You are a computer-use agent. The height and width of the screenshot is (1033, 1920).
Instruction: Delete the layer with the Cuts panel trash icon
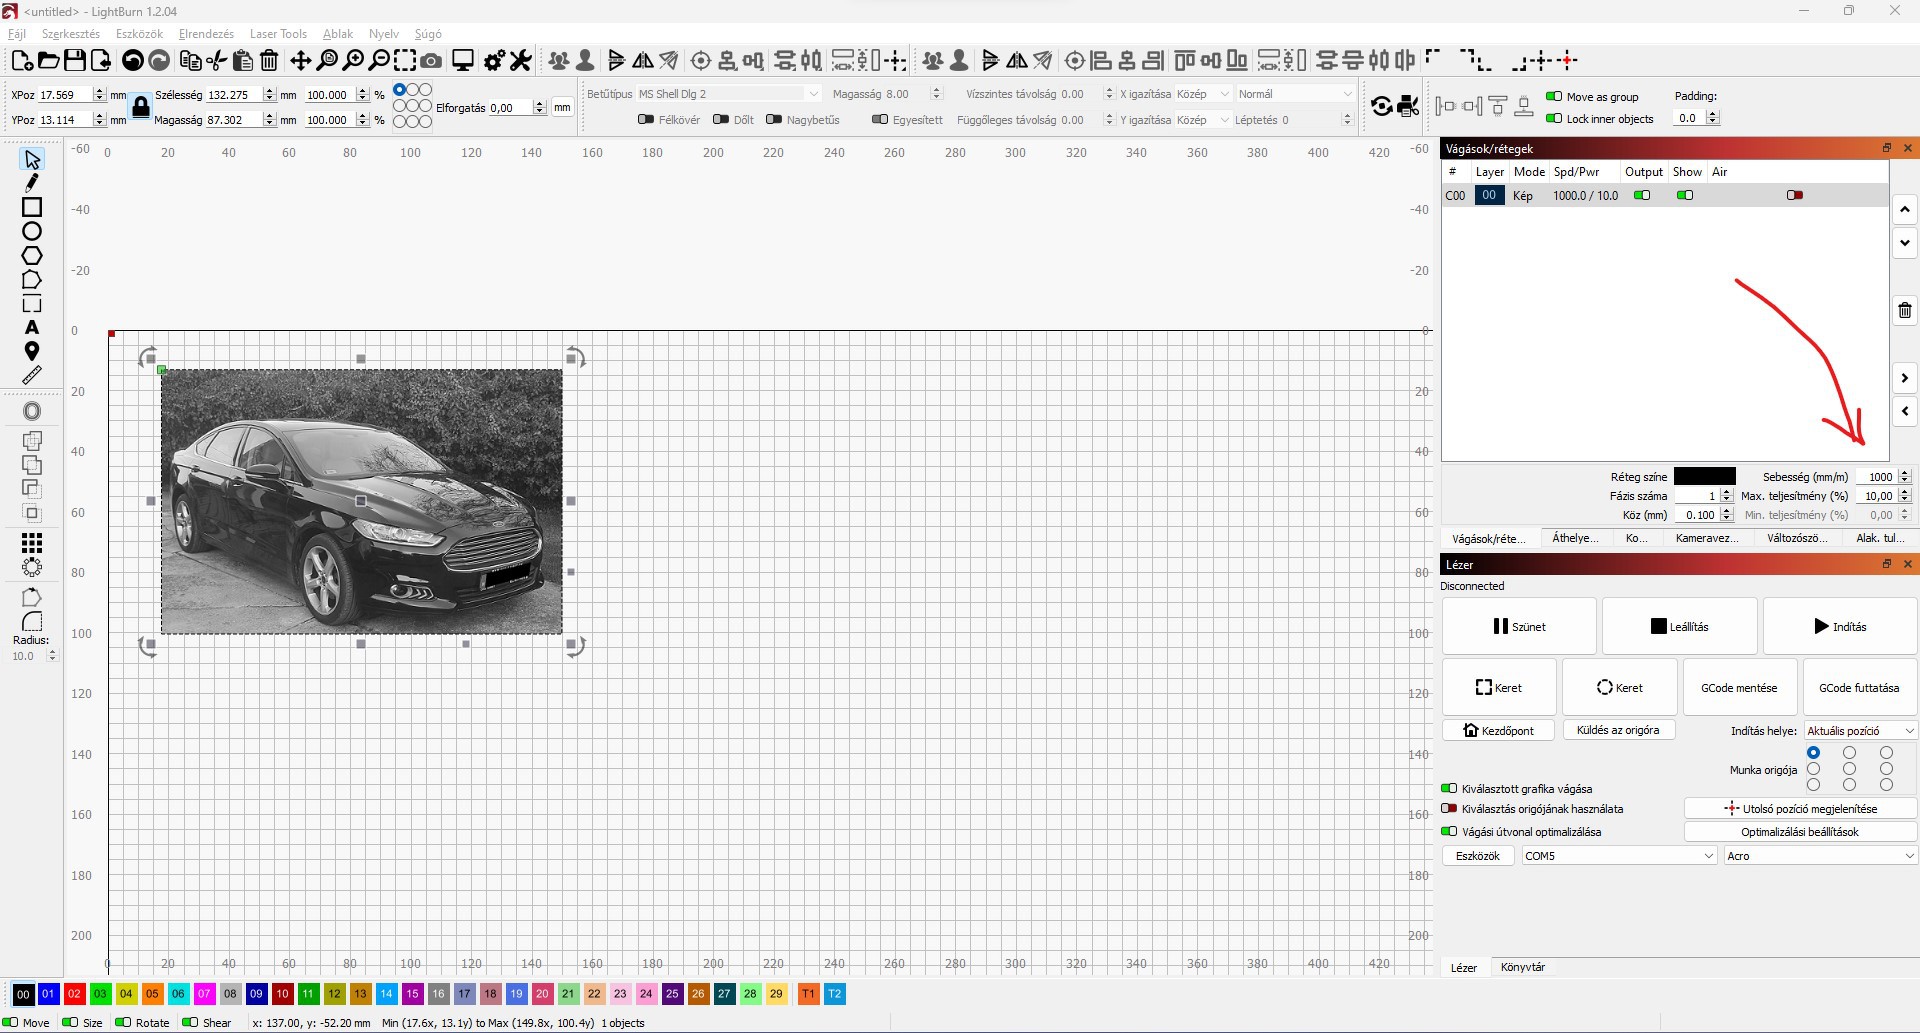(x=1905, y=310)
